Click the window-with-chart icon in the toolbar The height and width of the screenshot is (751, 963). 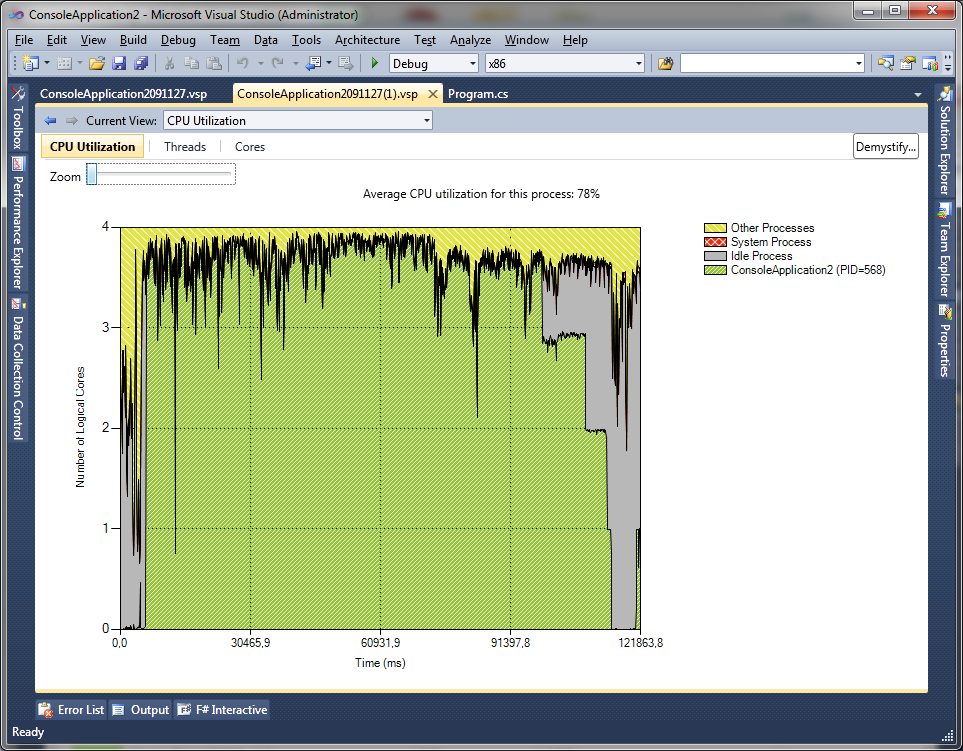(x=930, y=63)
